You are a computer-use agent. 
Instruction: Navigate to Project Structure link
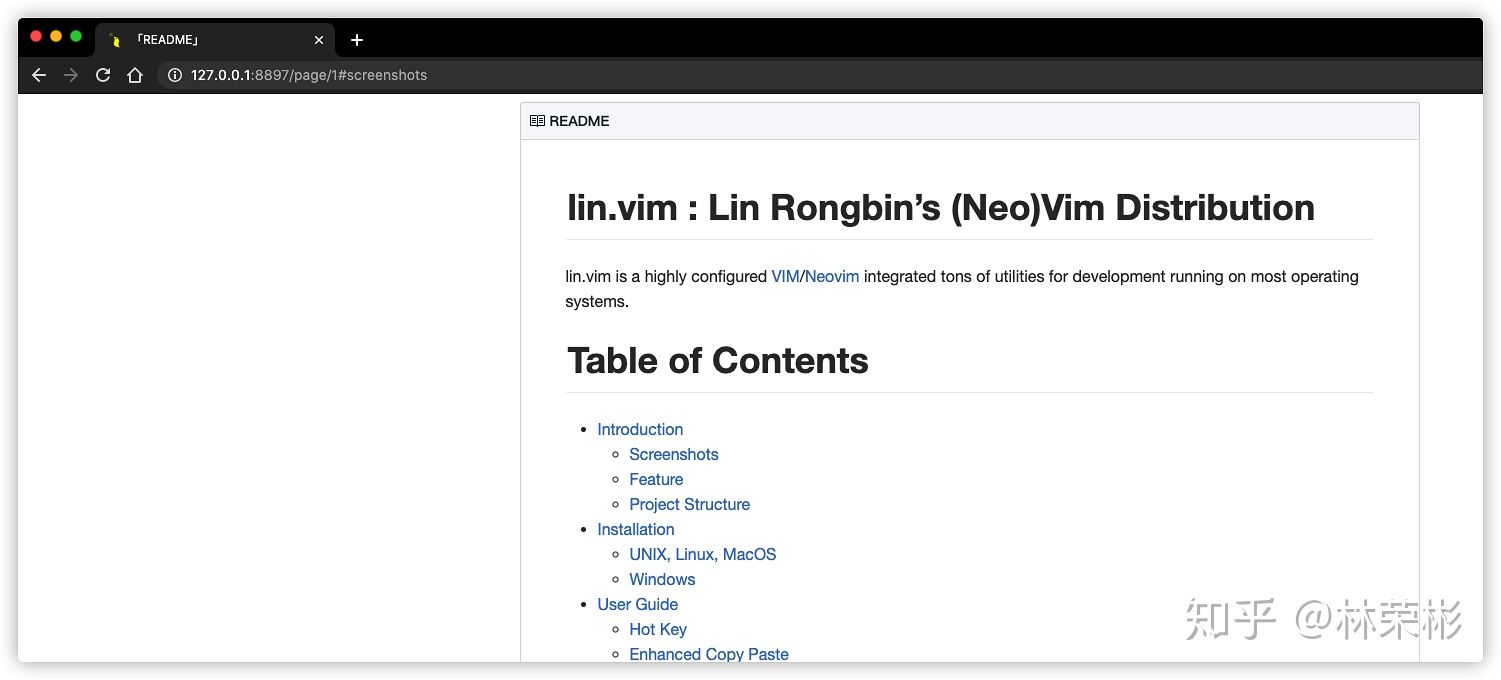pos(689,504)
